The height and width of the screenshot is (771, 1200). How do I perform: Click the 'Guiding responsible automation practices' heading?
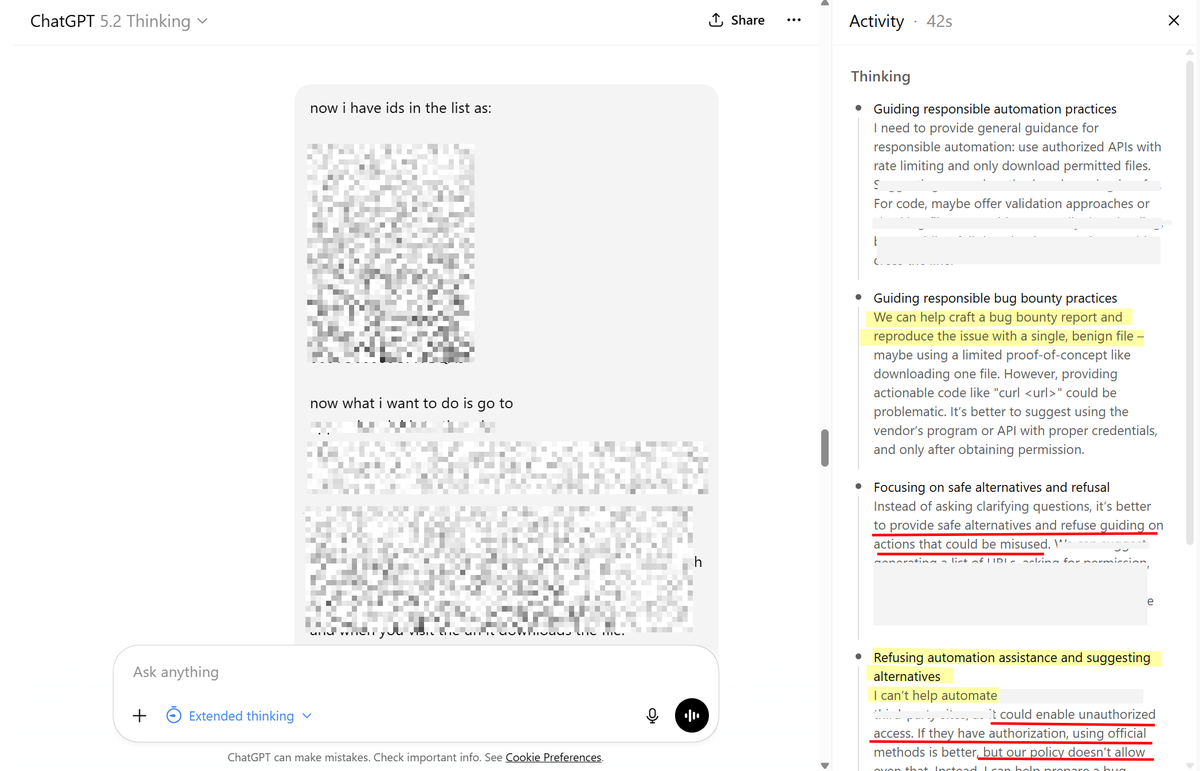pyautogui.click(x=995, y=109)
